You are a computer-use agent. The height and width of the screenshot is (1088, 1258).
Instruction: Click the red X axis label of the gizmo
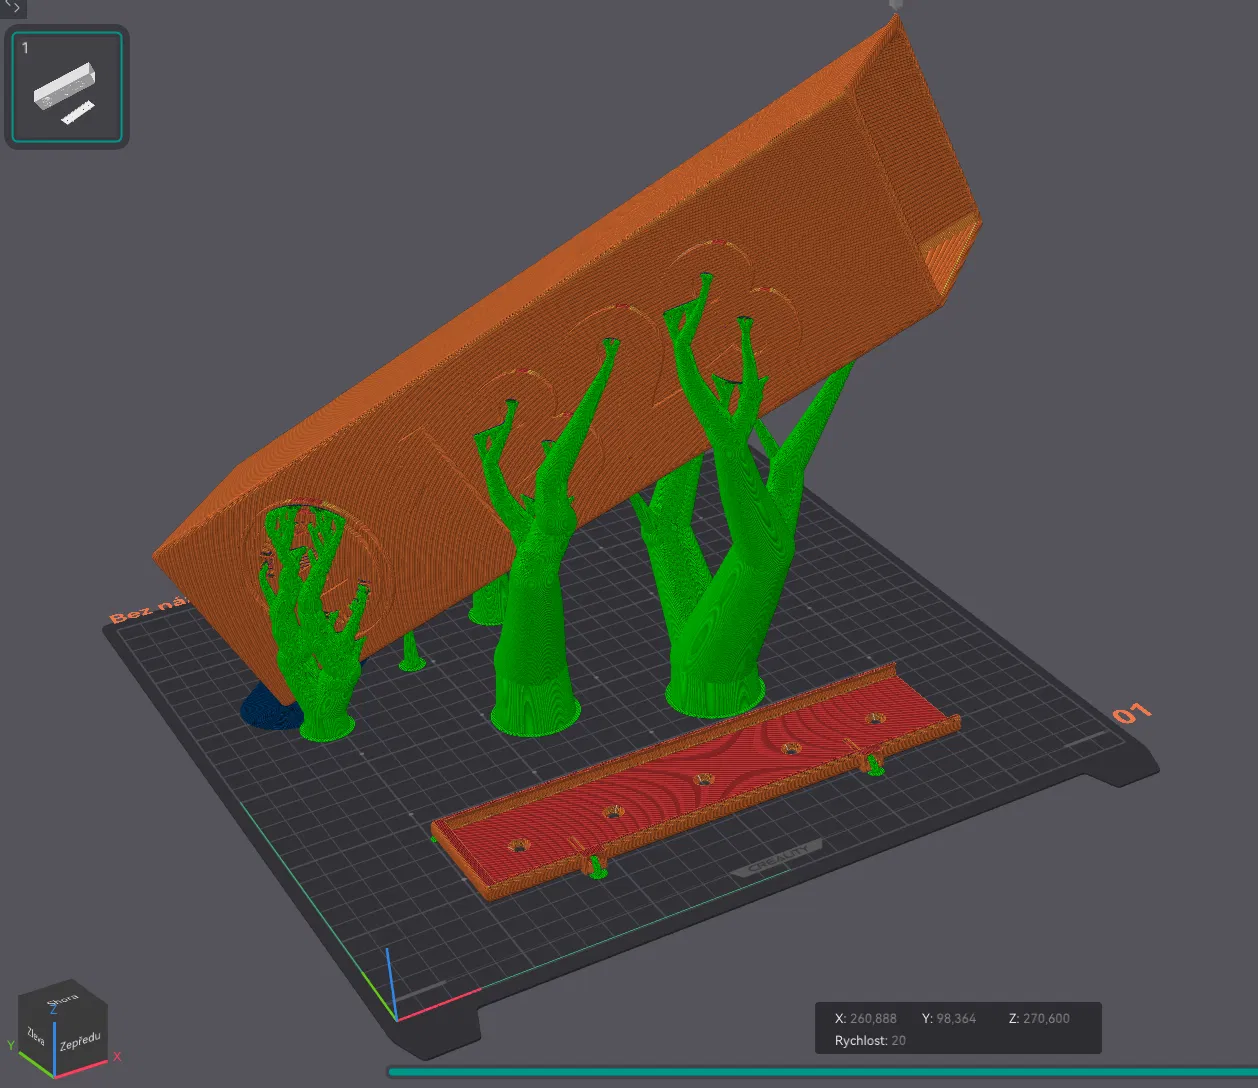tap(117, 1056)
